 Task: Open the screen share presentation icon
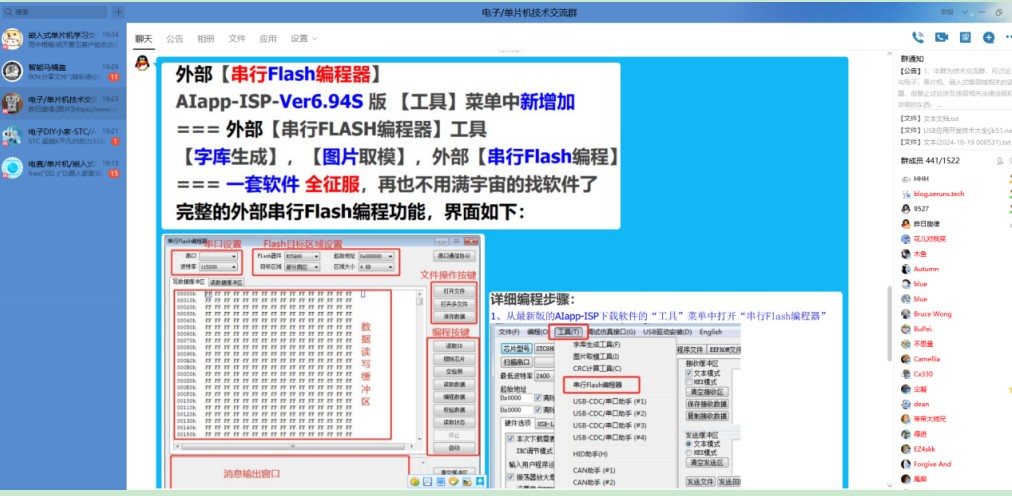[966, 37]
